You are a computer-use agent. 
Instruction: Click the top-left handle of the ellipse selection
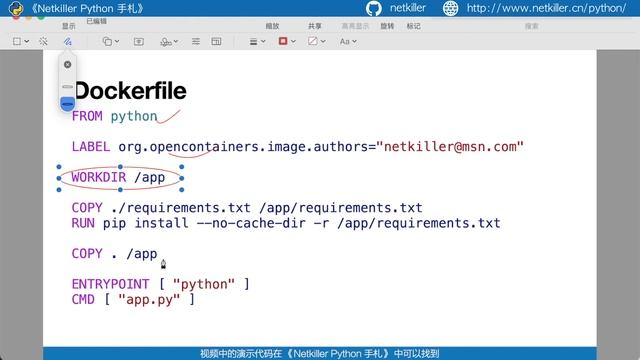coord(59,167)
